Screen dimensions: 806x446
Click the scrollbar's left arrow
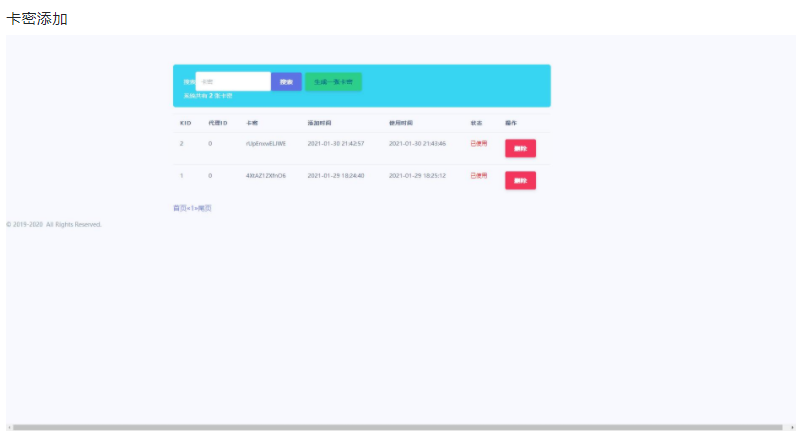pyautogui.click(x=9, y=427)
